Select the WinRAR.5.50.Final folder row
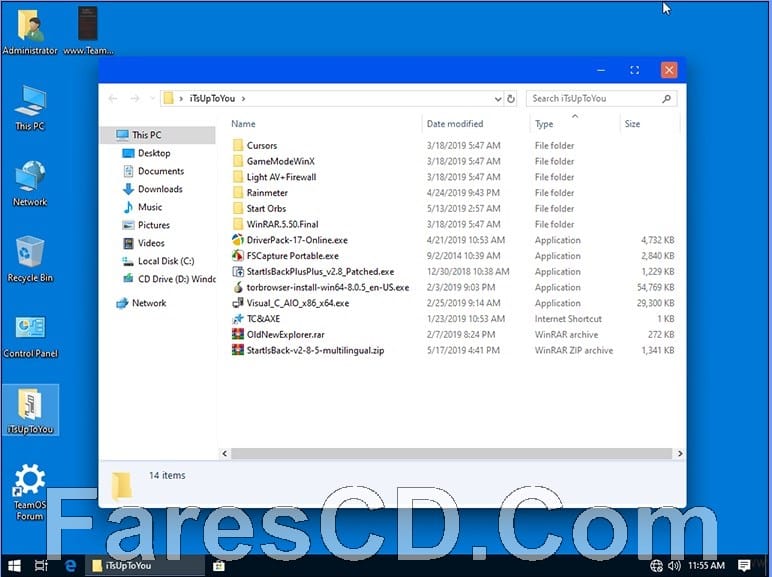772x577 pixels. (453, 224)
